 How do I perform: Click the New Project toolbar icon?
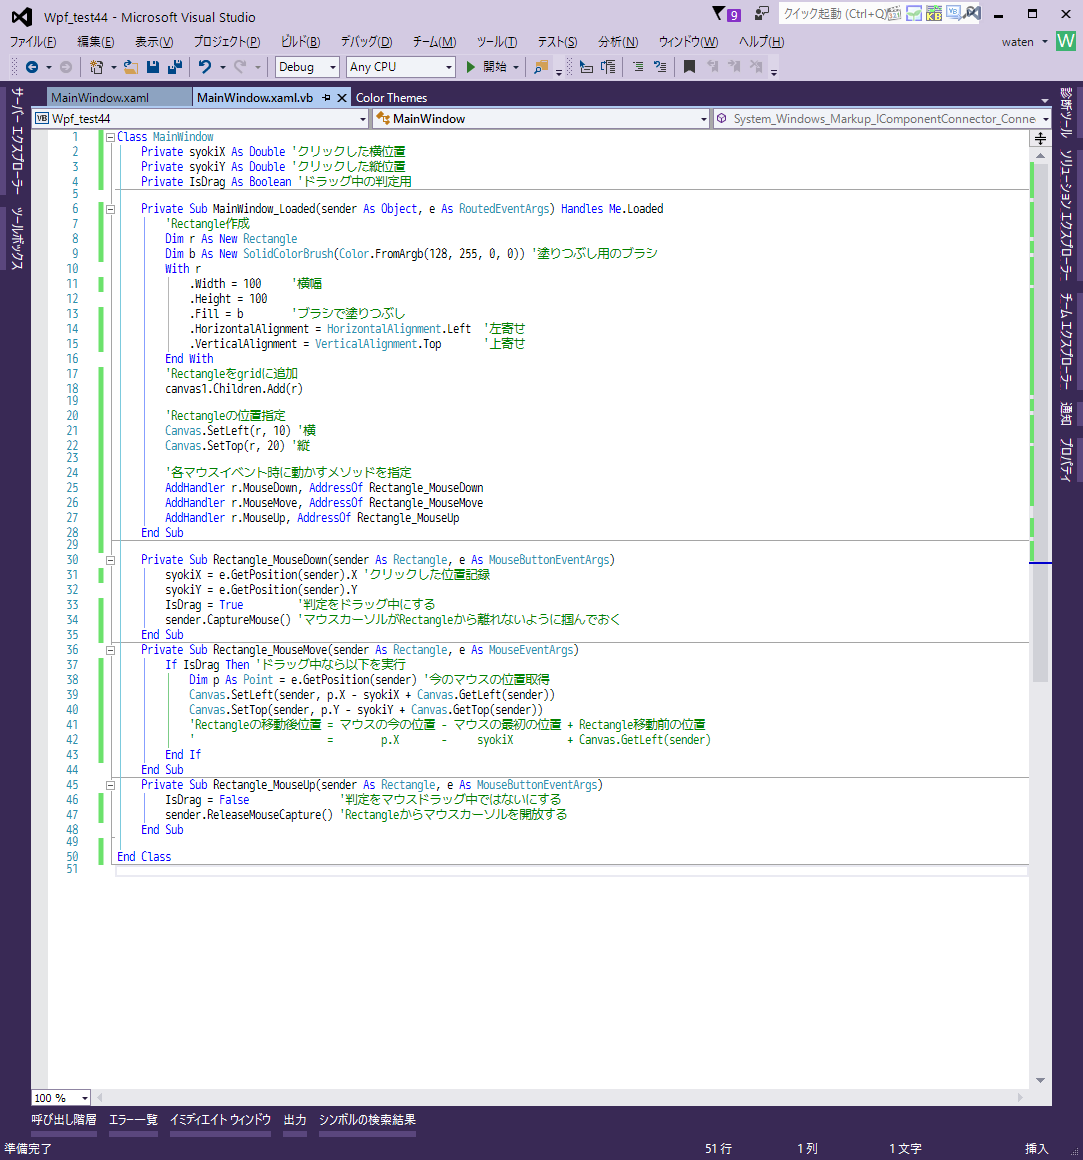(x=96, y=67)
